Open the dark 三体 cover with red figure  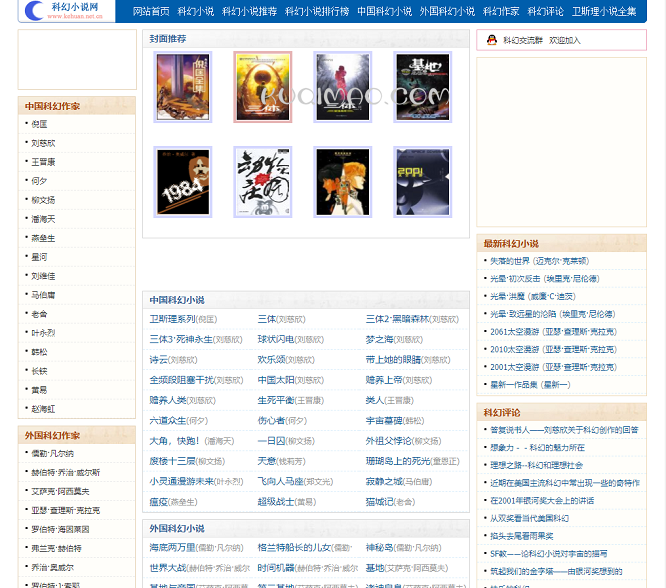(x=343, y=87)
